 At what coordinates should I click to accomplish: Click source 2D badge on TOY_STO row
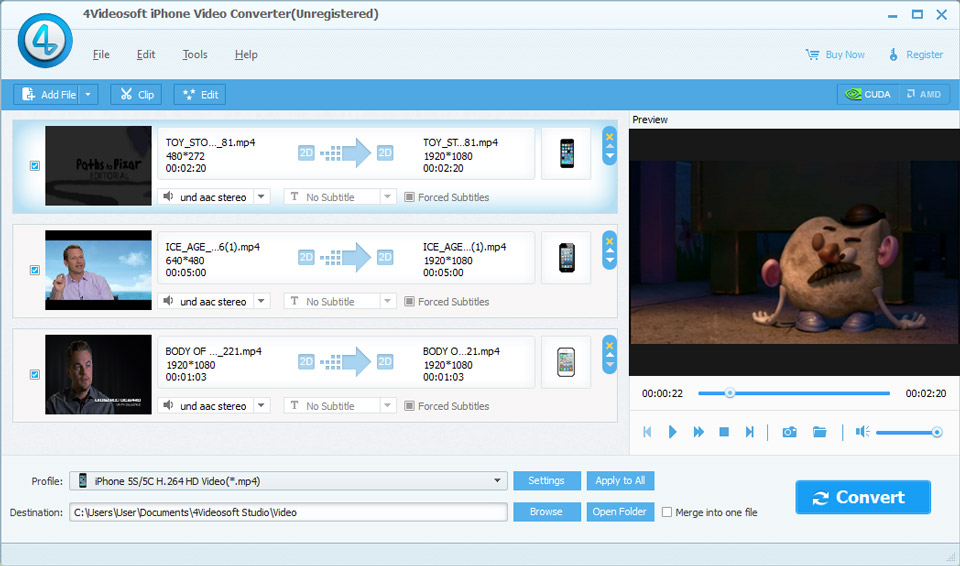pos(306,153)
